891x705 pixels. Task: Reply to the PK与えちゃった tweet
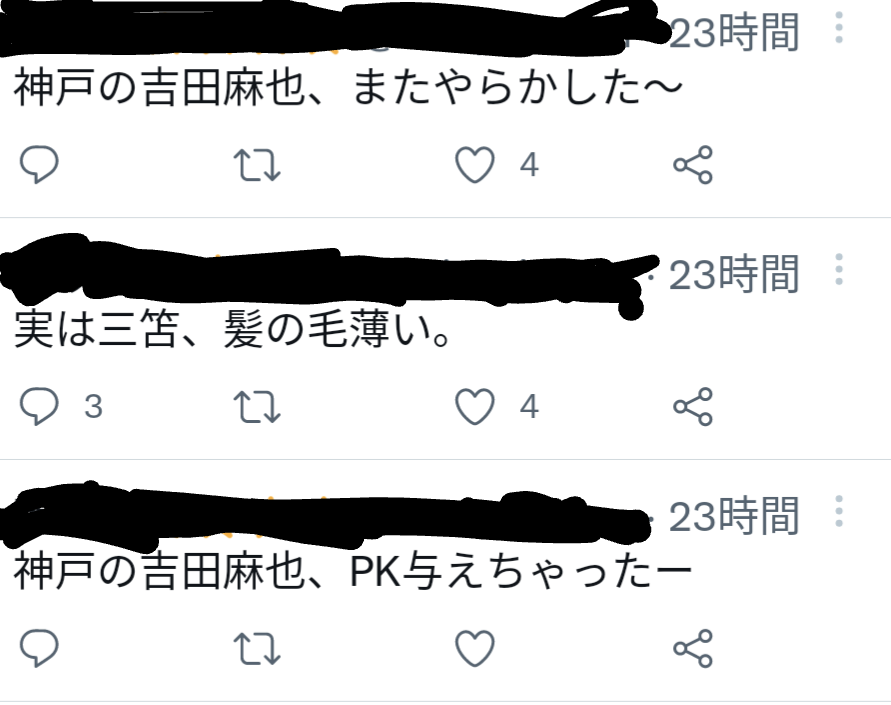(x=39, y=648)
